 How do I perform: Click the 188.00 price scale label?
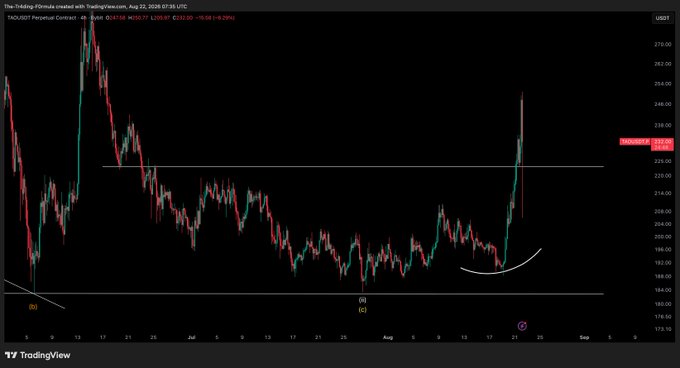click(662, 276)
